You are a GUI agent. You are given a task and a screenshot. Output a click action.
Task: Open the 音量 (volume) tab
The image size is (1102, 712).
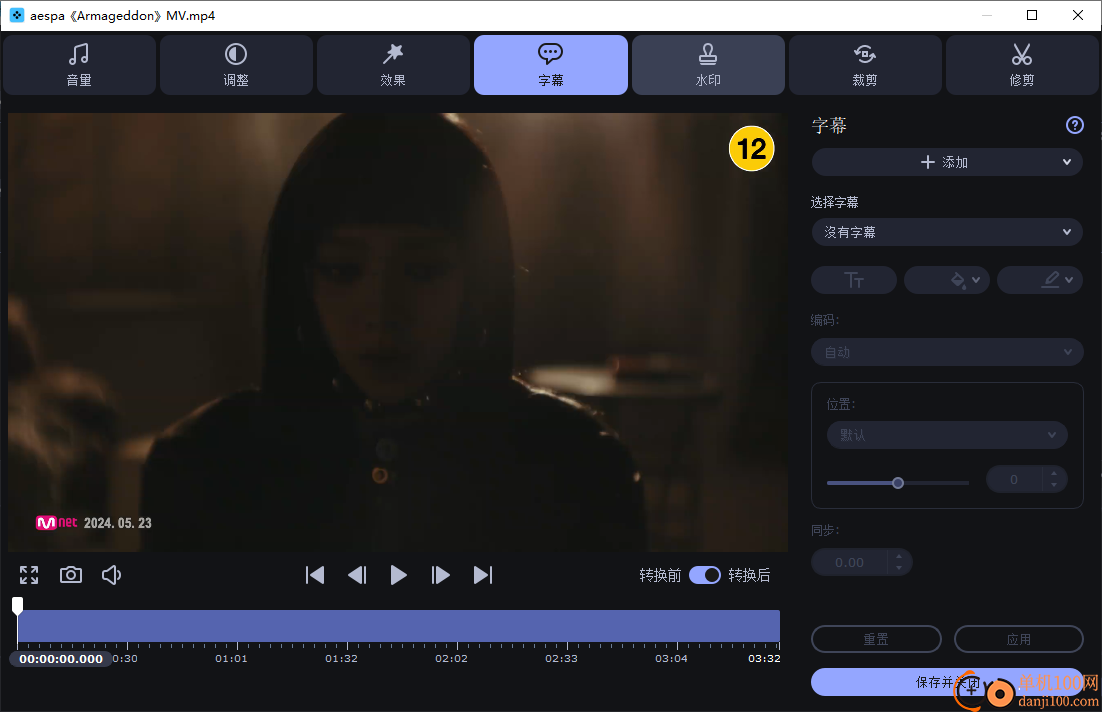pos(79,65)
